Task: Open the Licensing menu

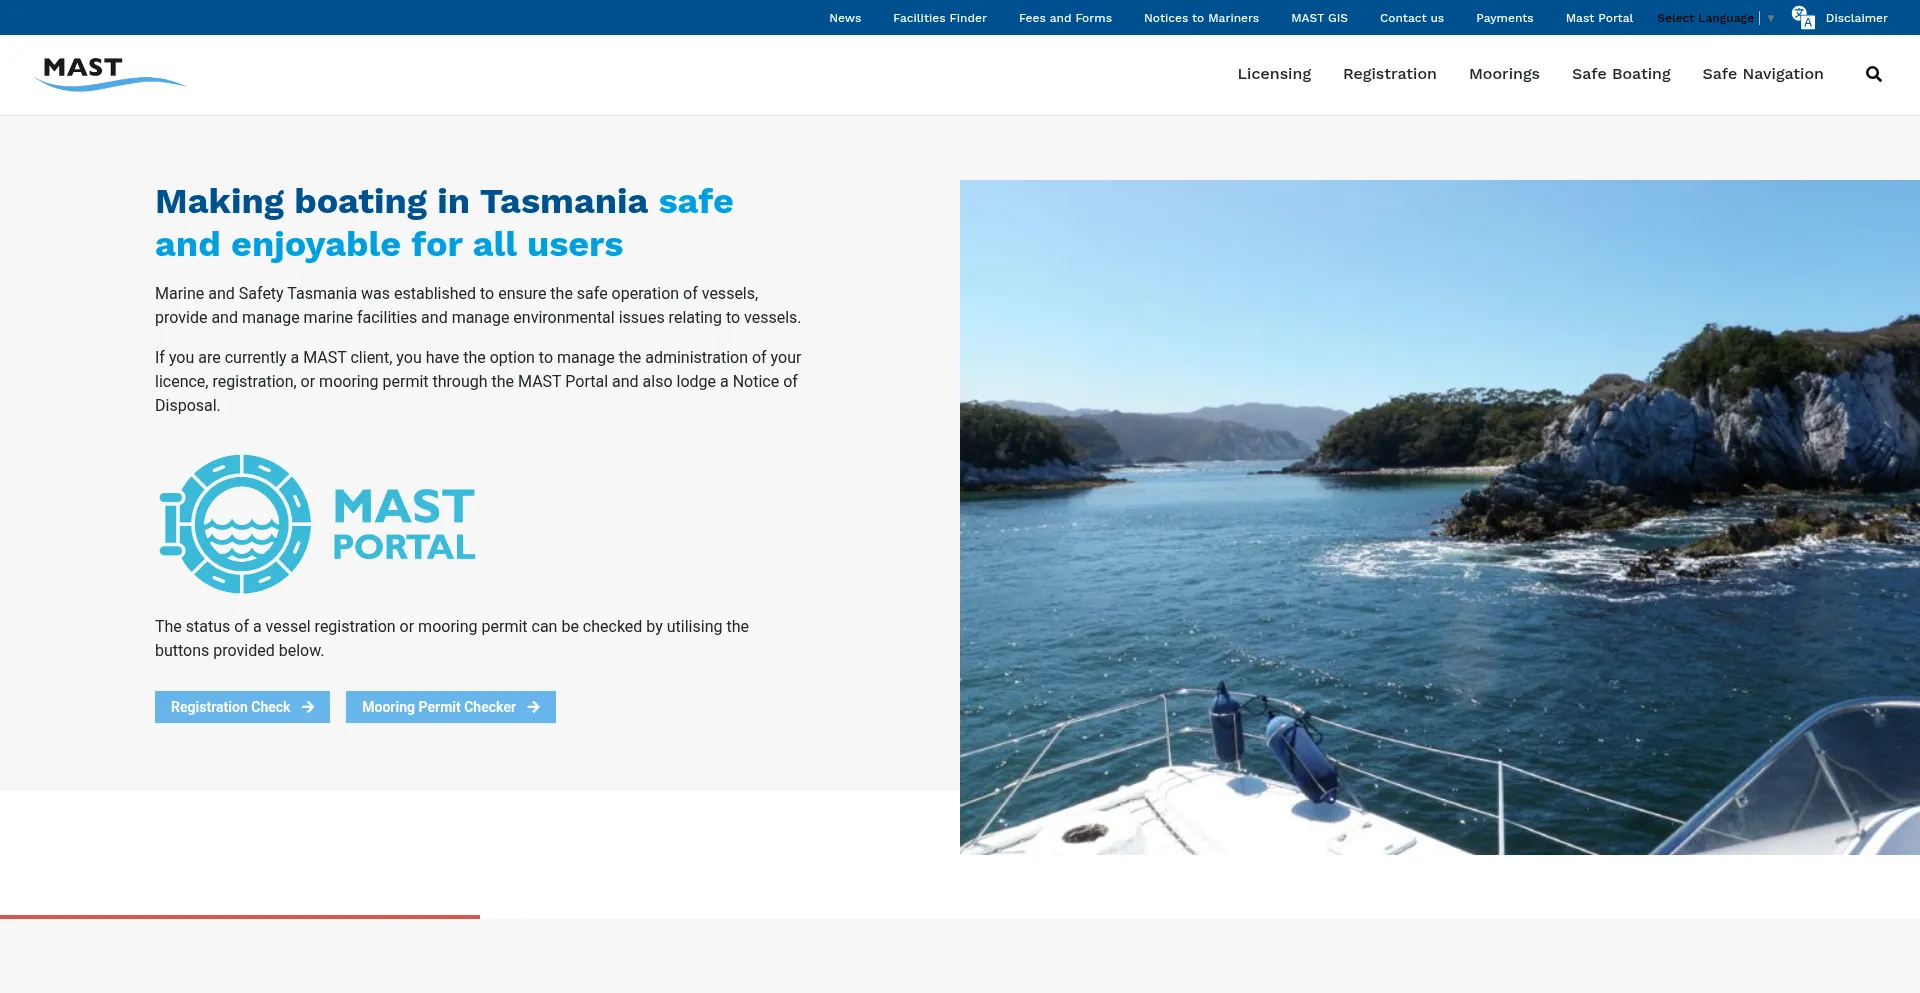Action: point(1274,74)
